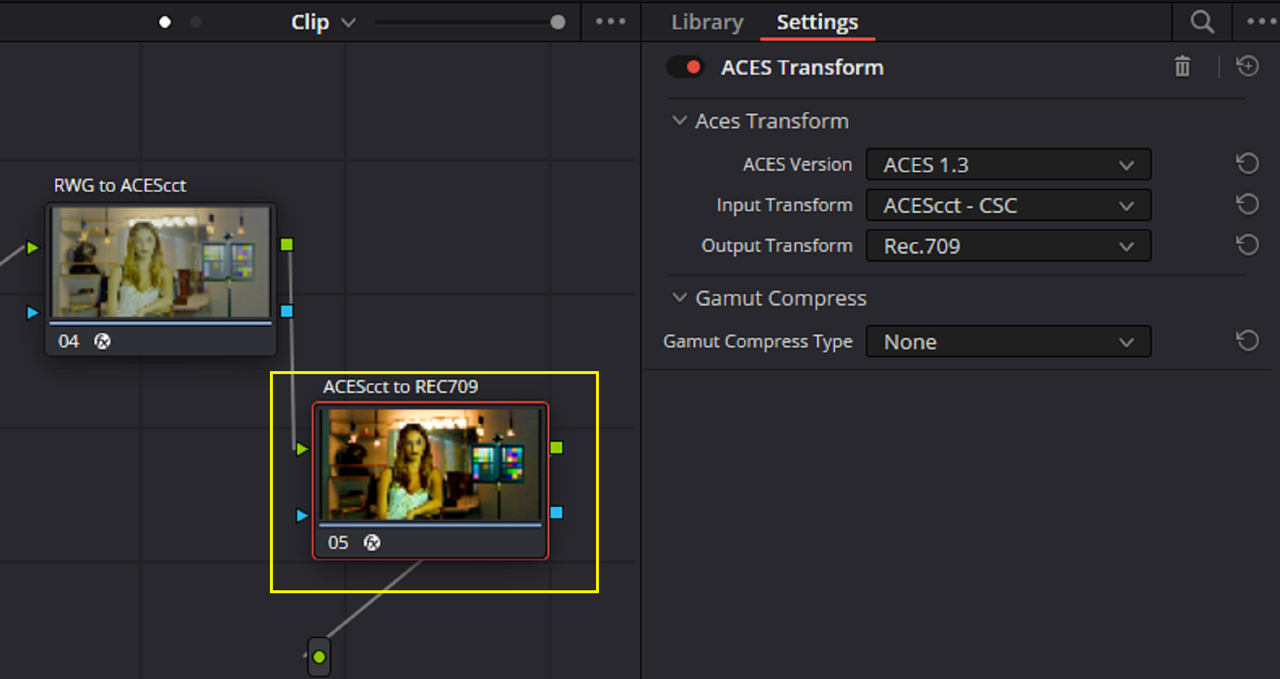Click the FX badge on node 05
This screenshot has width=1280, height=679.
[x=372, y=543]
